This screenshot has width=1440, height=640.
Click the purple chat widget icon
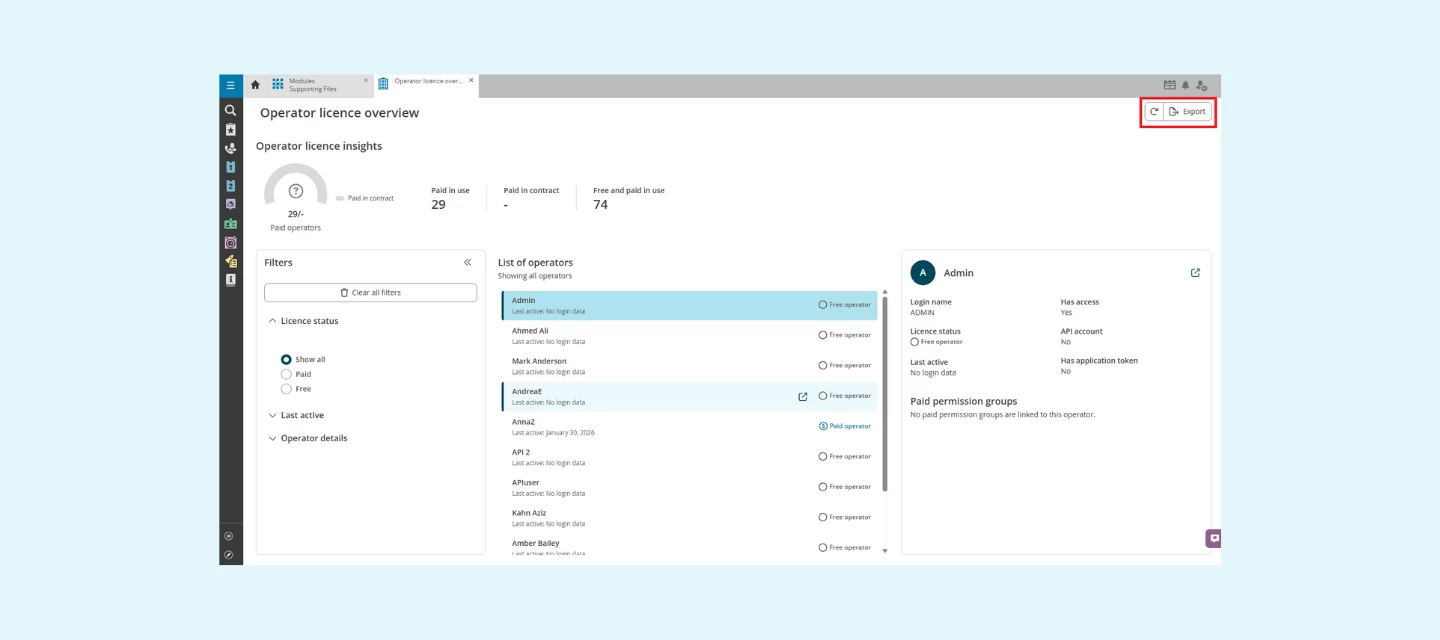coord(1214,538)
